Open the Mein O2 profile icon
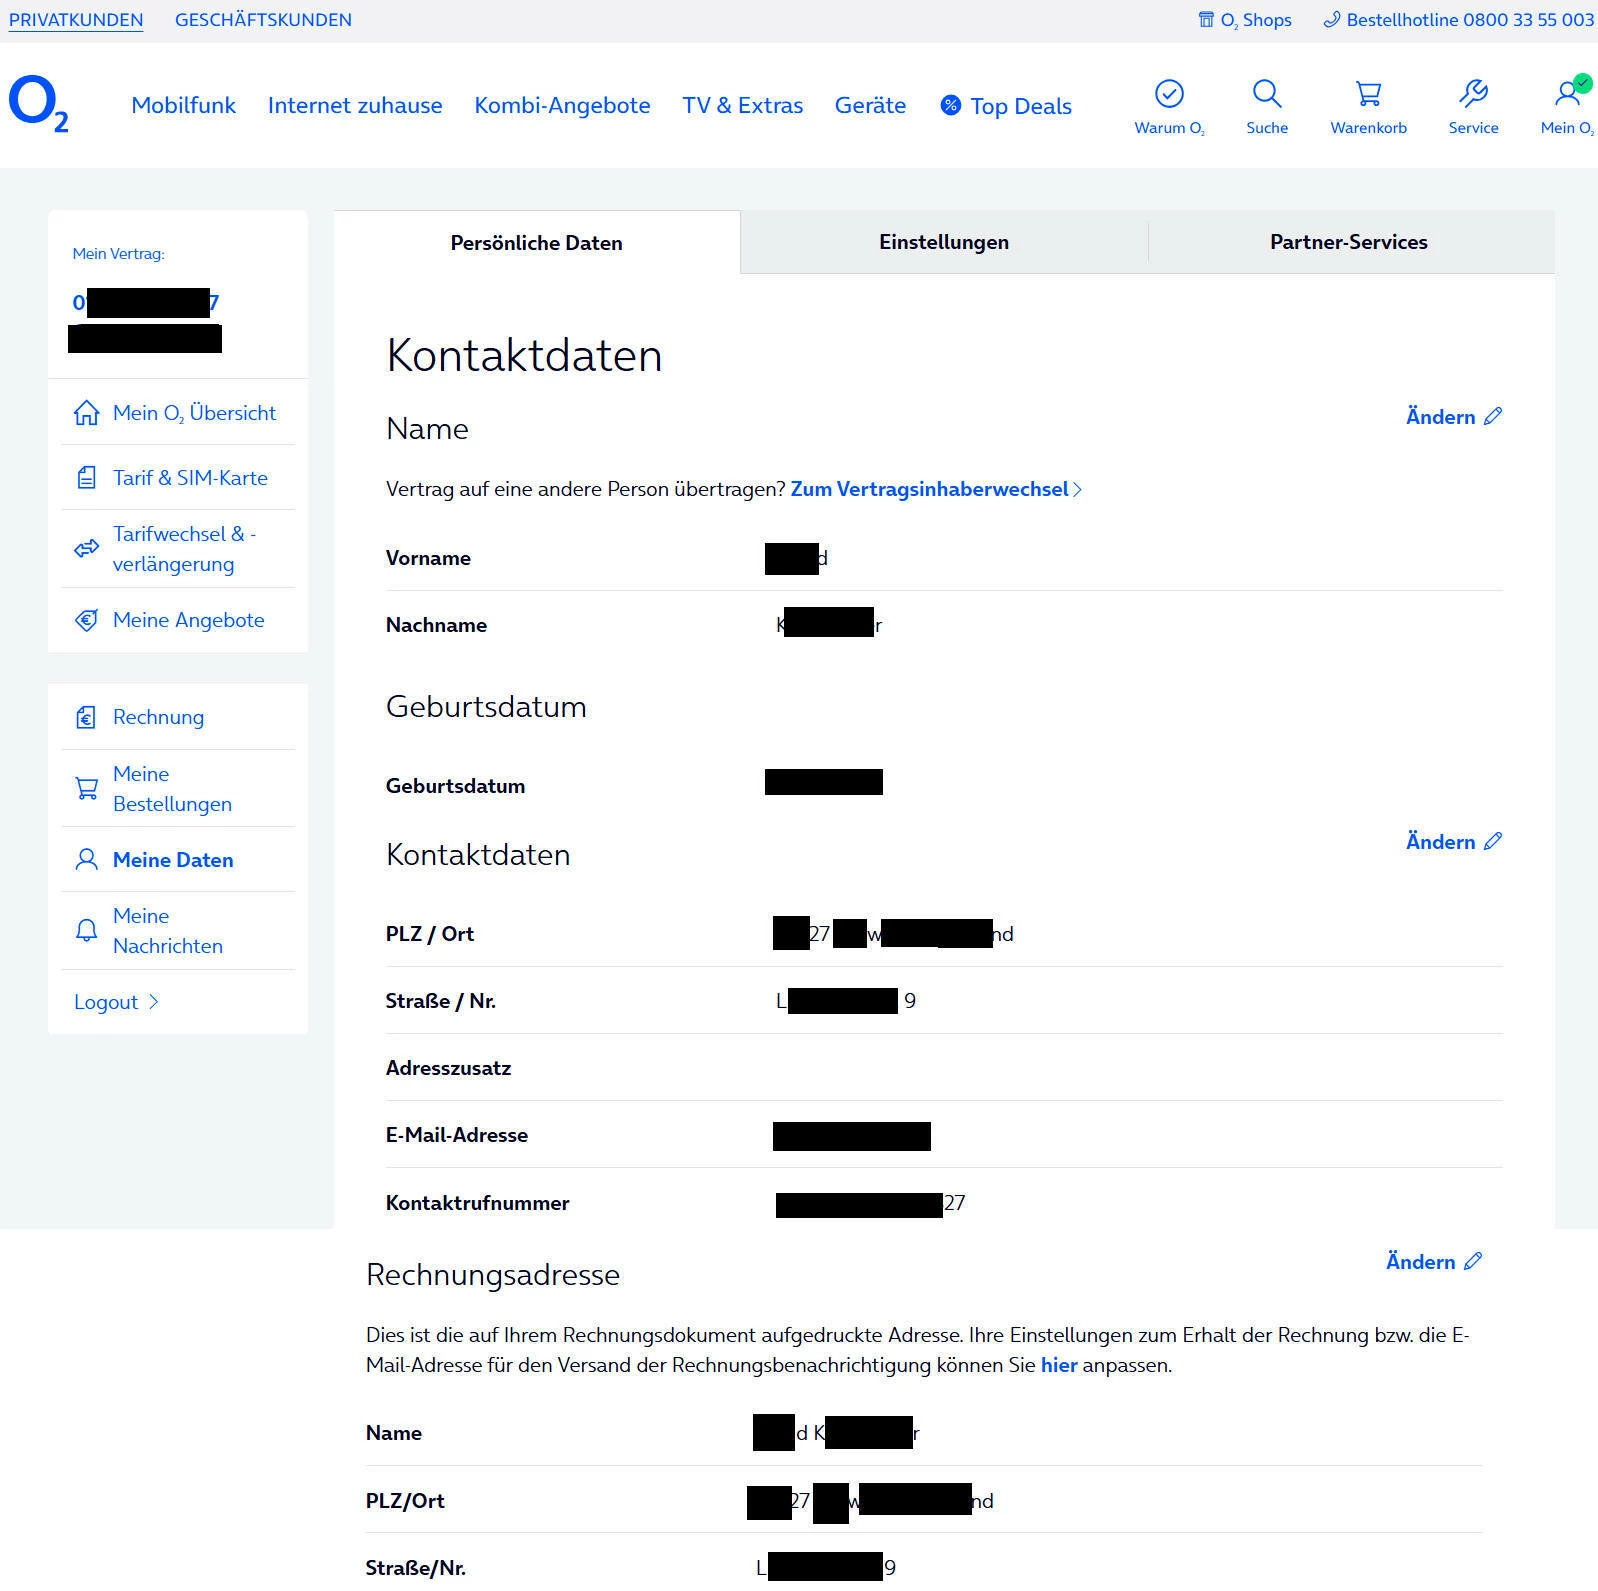1598x1591 pixels. [1568, 92]
